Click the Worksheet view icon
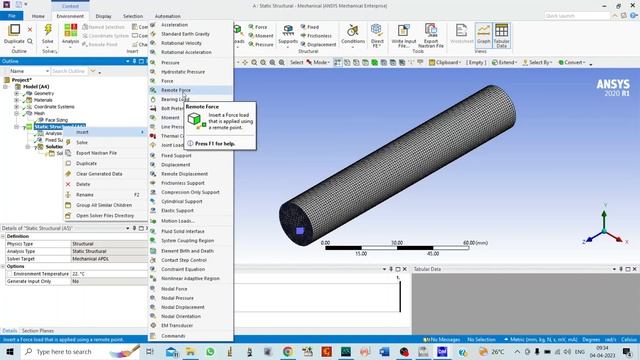 click(461, 31)
